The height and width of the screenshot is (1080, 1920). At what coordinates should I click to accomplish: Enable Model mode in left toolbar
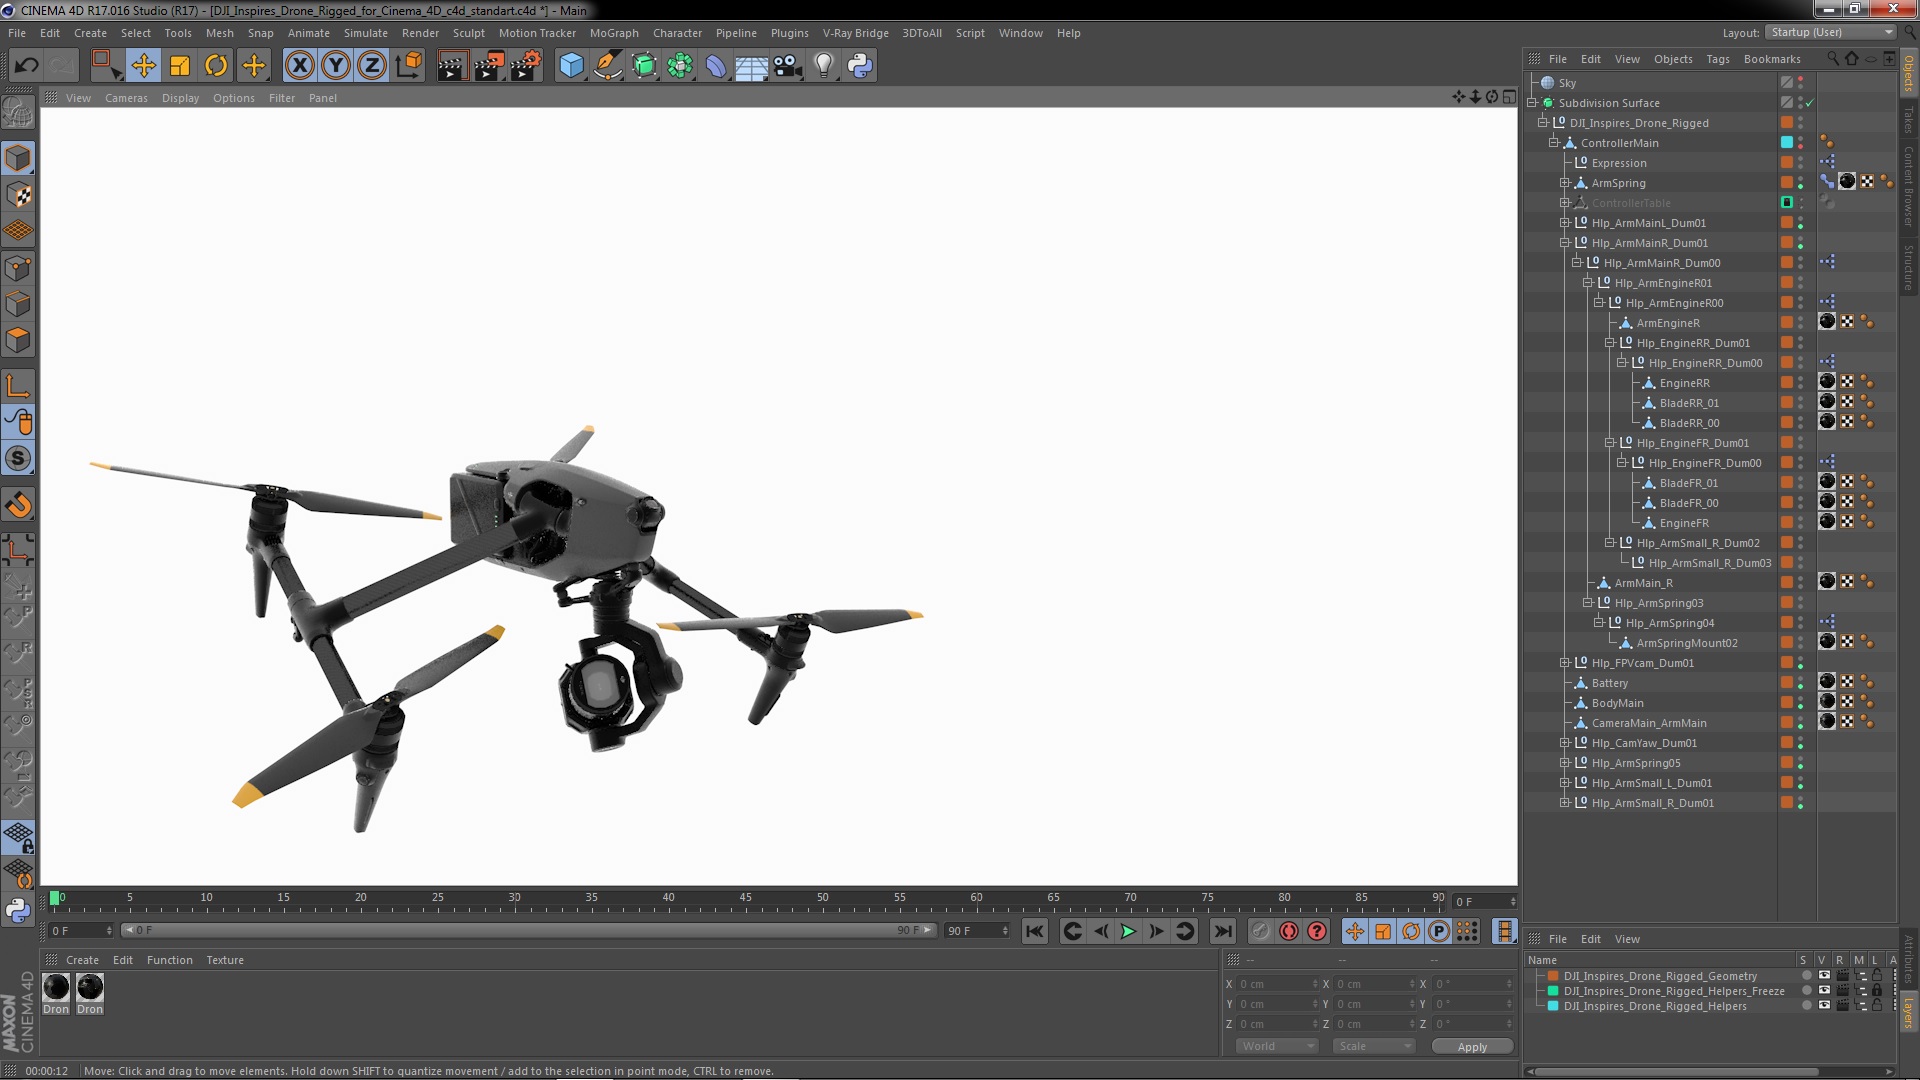(18, 159)
